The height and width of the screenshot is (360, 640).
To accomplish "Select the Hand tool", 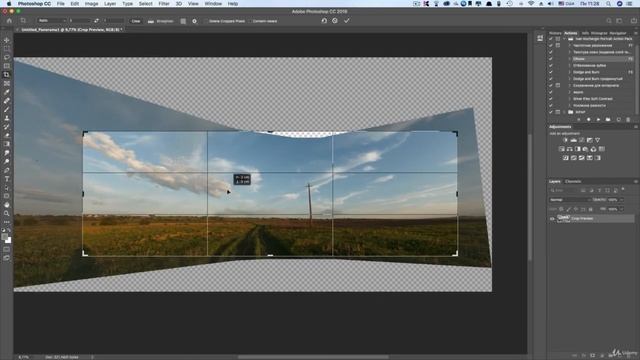I will tap(7, 205).
